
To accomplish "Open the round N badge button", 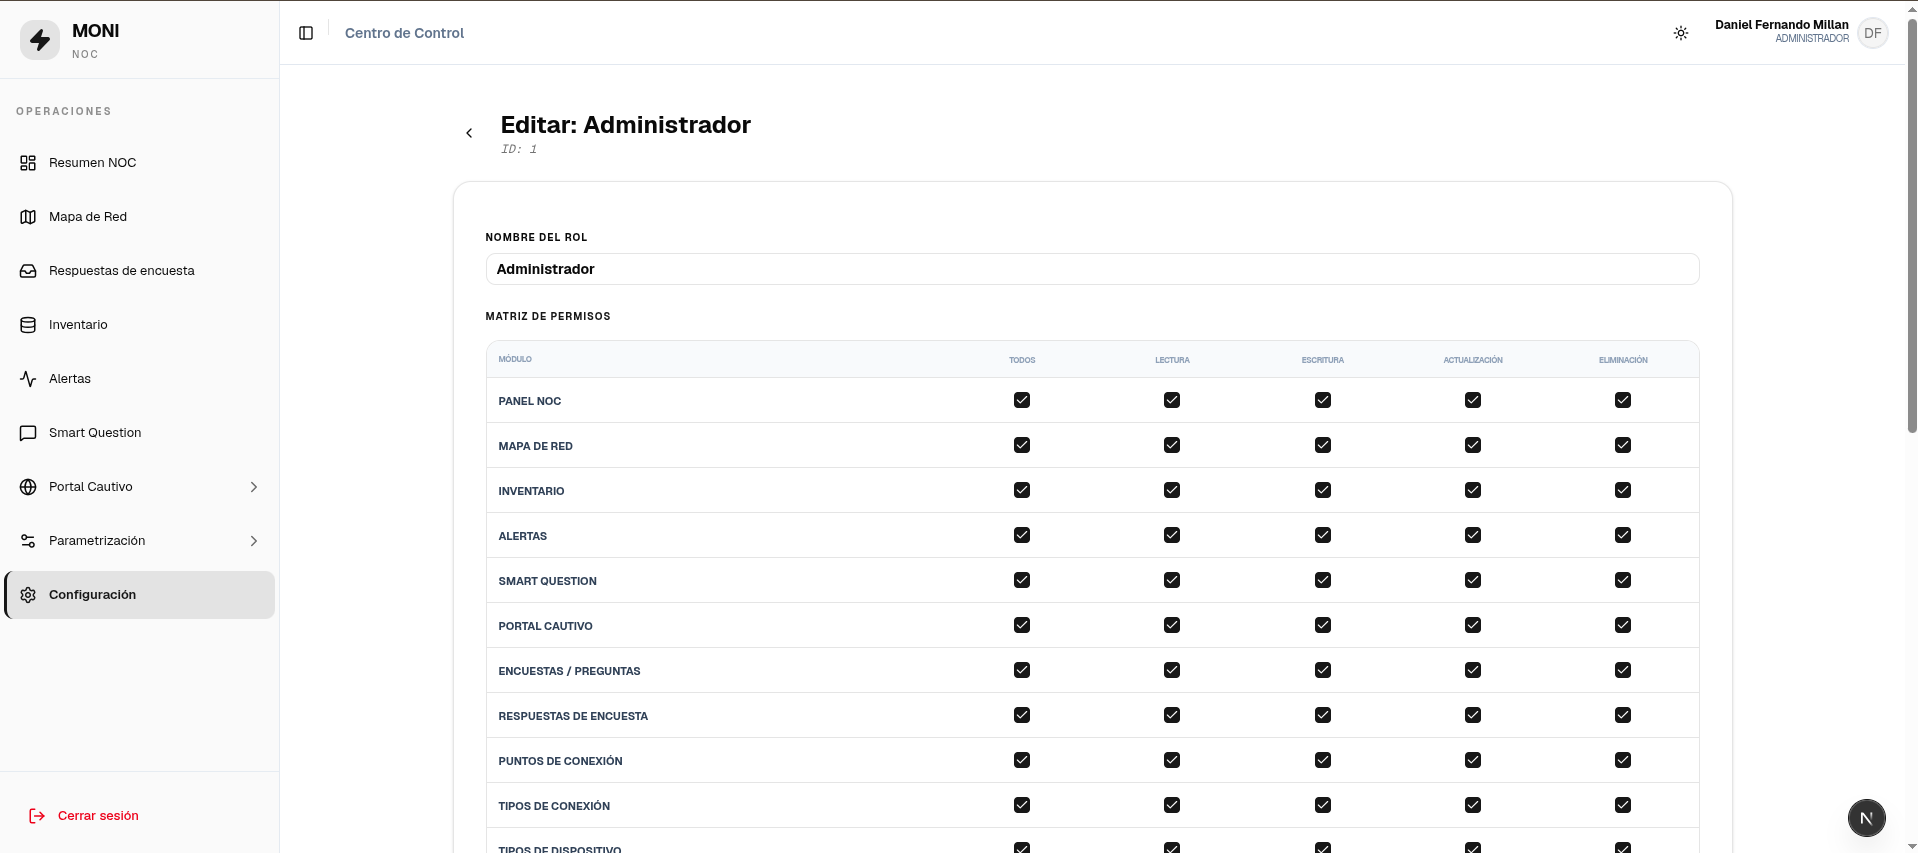I will point(1866,818).
